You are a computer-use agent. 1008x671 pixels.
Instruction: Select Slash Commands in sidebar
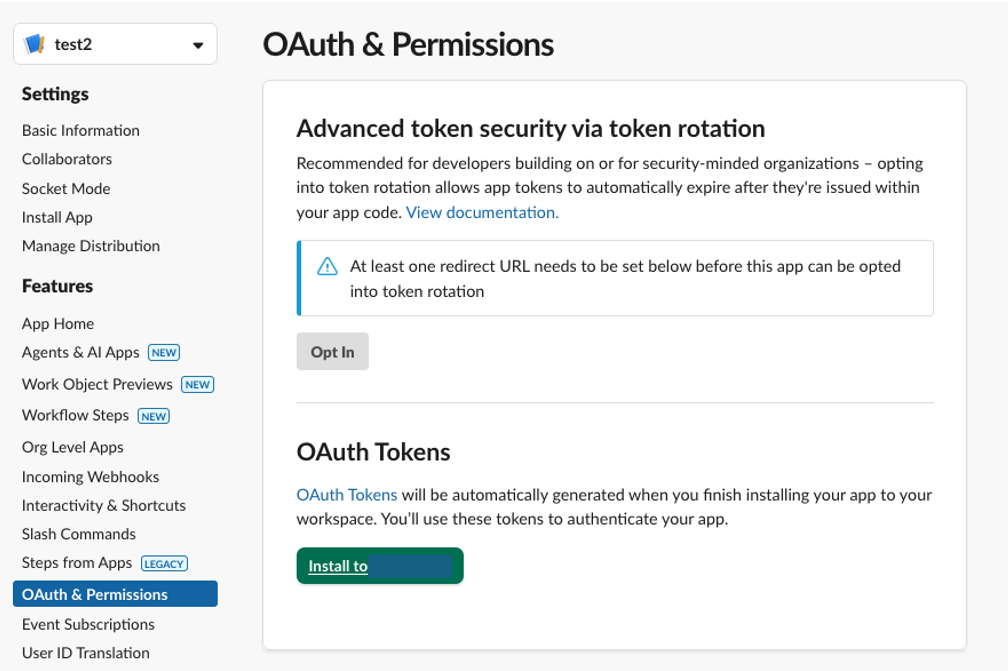click(79, 534)
